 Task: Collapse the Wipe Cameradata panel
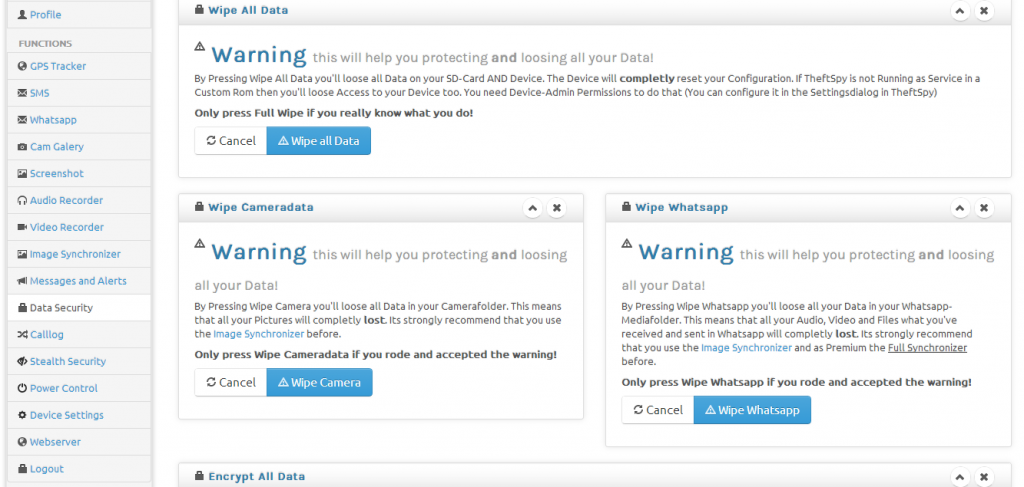tap(532, 208)
